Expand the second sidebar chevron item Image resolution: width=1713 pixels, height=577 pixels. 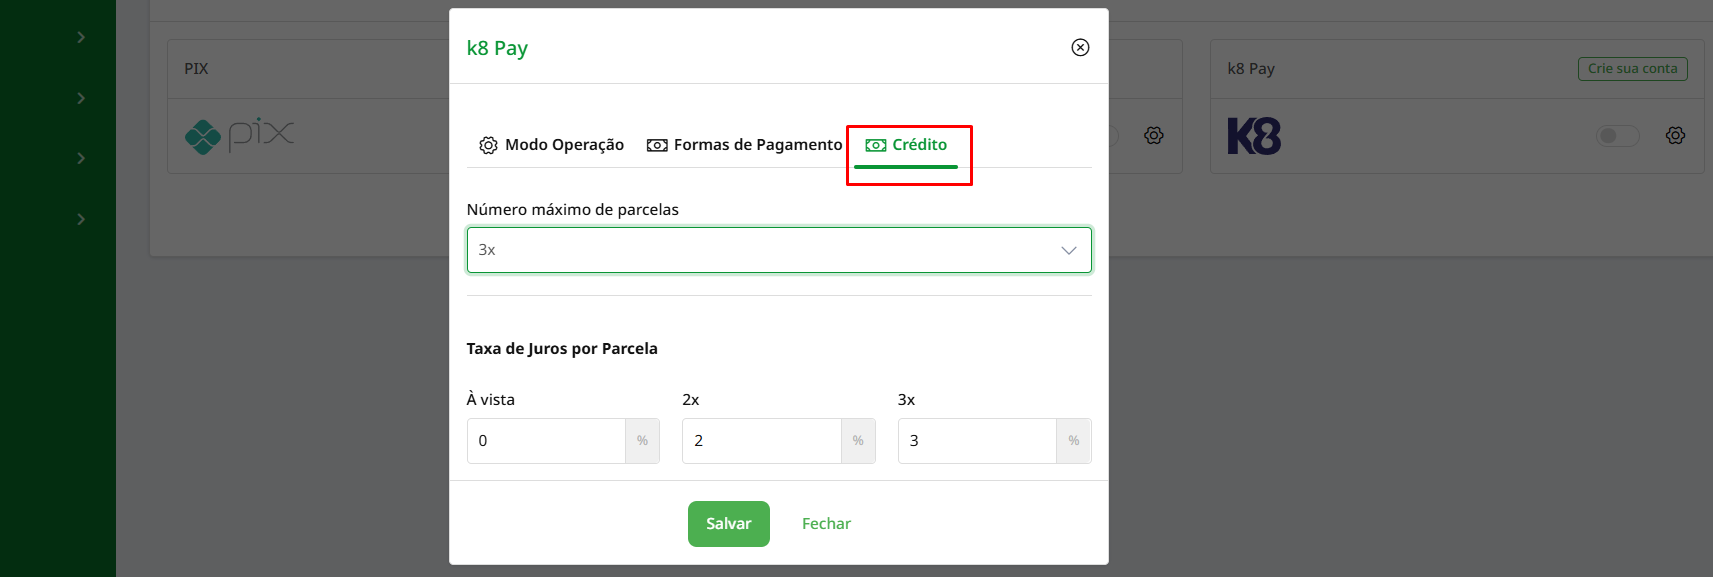click(81, 98)
